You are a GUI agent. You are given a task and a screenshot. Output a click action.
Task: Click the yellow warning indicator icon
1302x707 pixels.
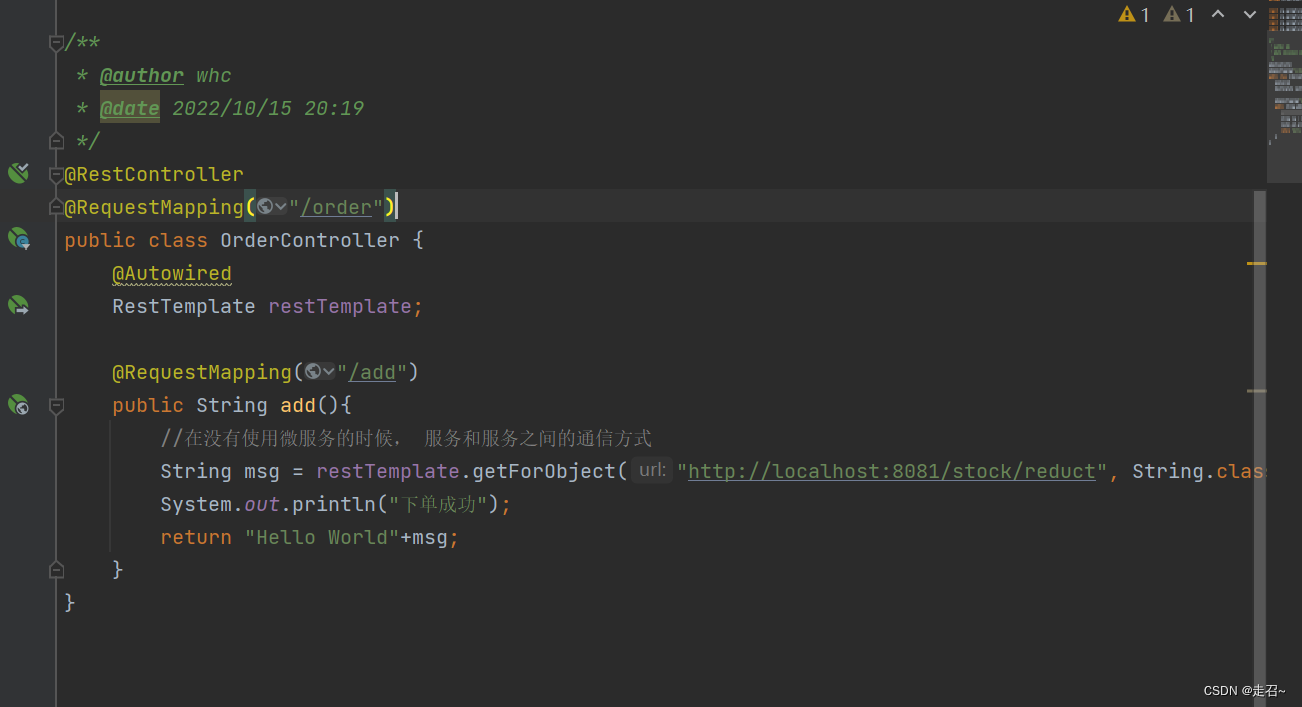[x=1127, y=14]
